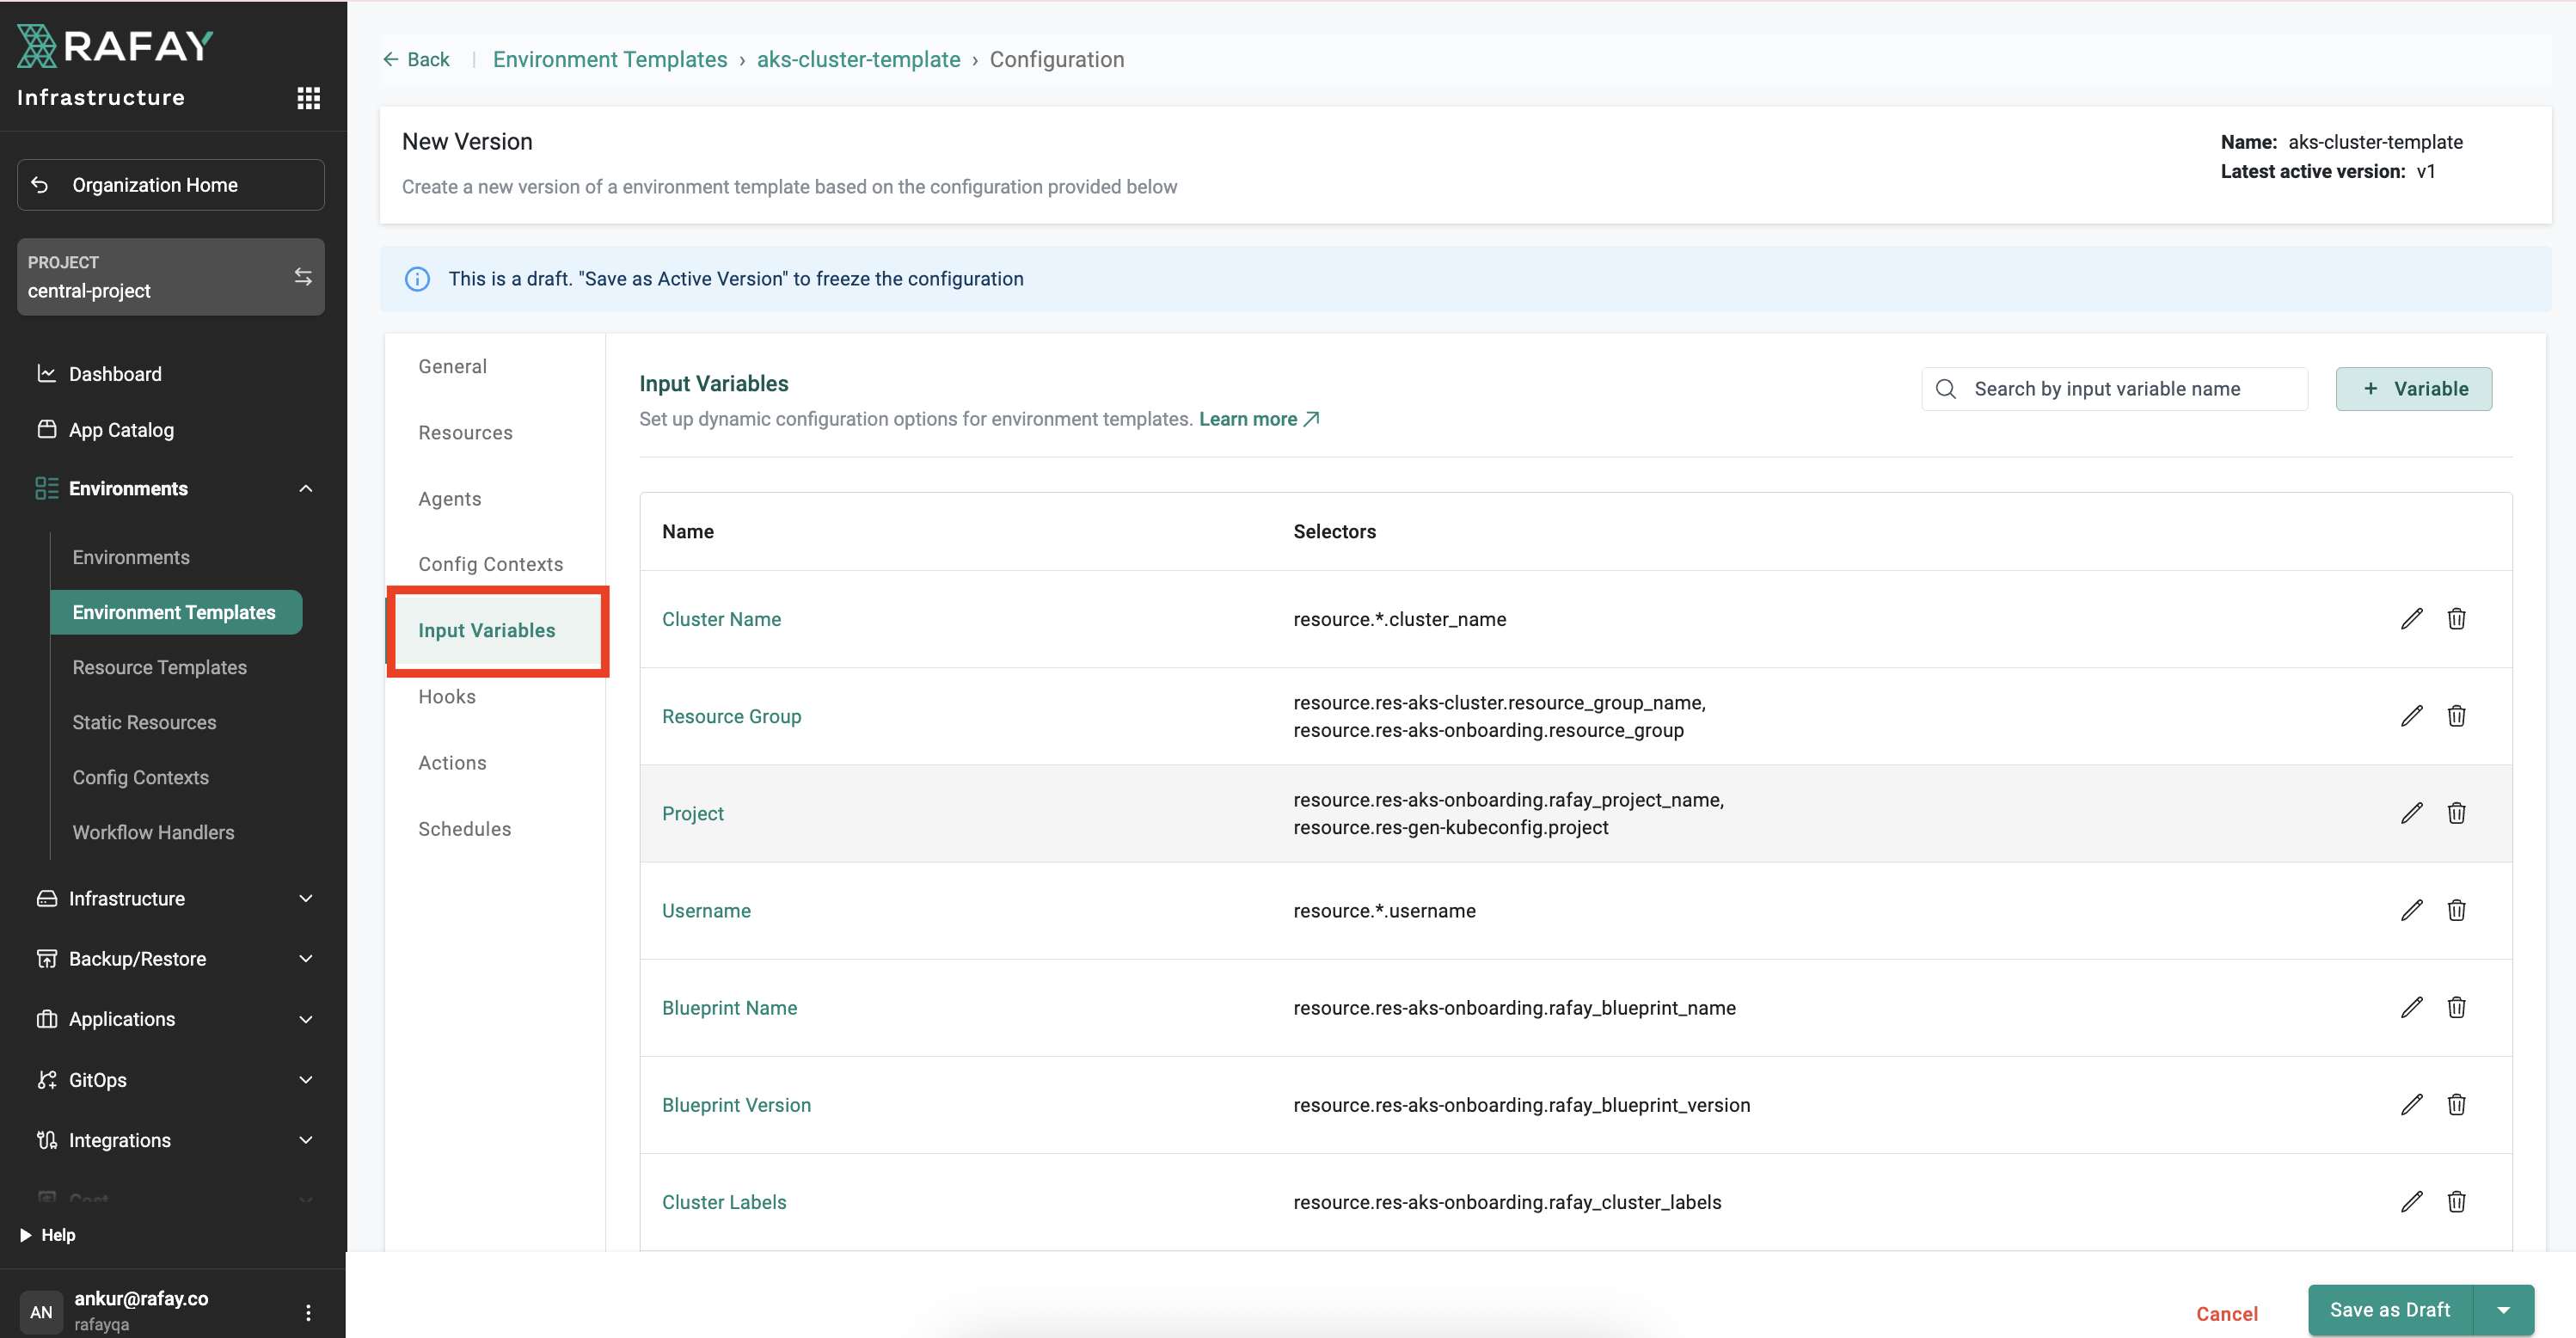Select Resource Templates in sidebar

[x=159, y=667]
